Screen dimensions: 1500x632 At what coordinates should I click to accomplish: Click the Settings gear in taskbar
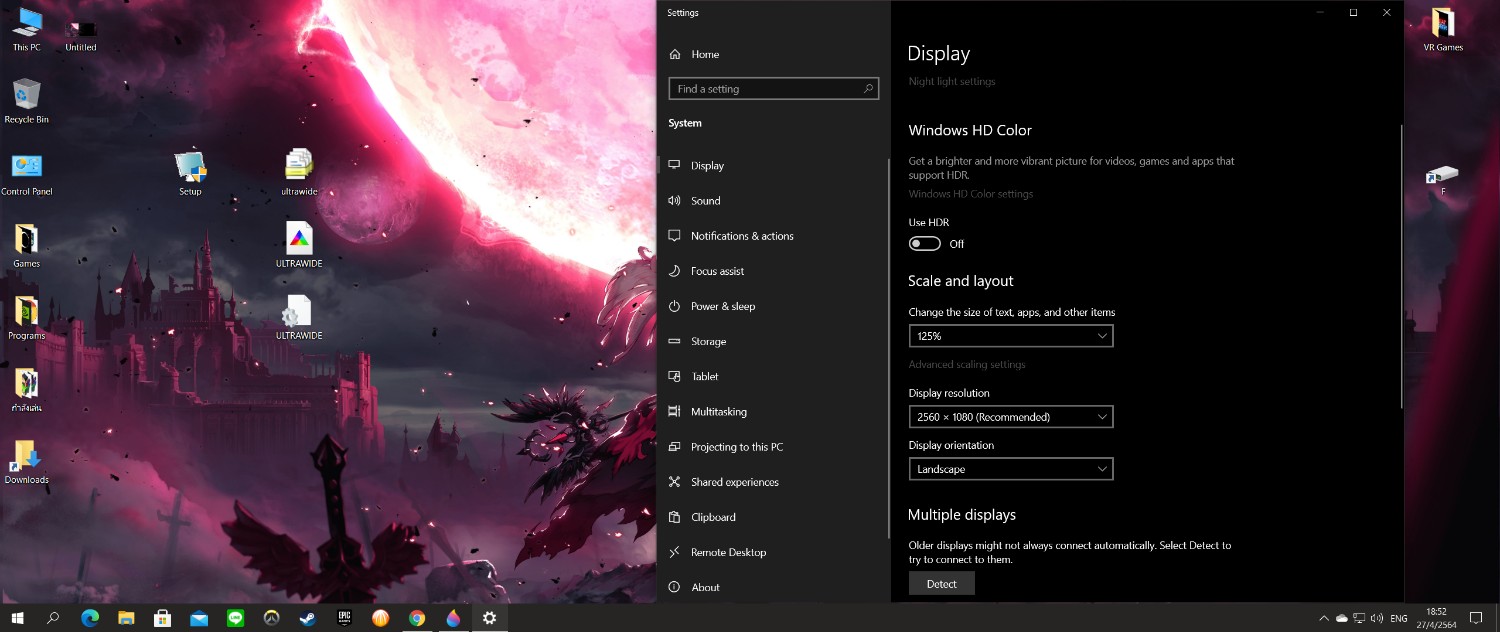point(489,618)
